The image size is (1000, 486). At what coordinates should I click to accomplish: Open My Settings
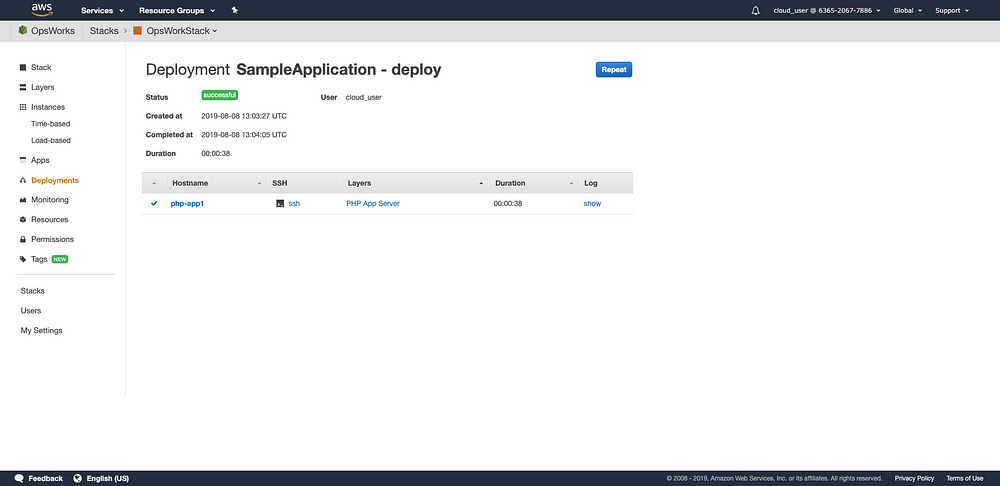[x=41, y=330]
